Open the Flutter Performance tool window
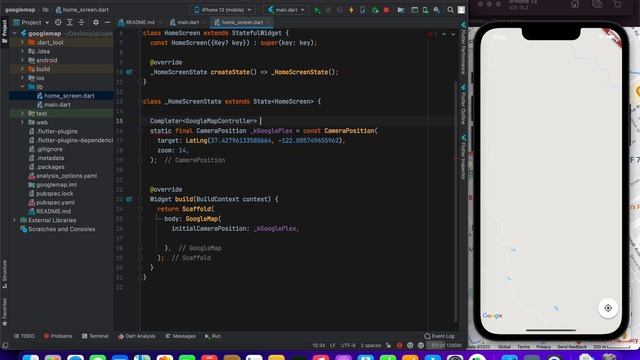The width and height of the screenshot is (640, 360). (x=463, y=48)
